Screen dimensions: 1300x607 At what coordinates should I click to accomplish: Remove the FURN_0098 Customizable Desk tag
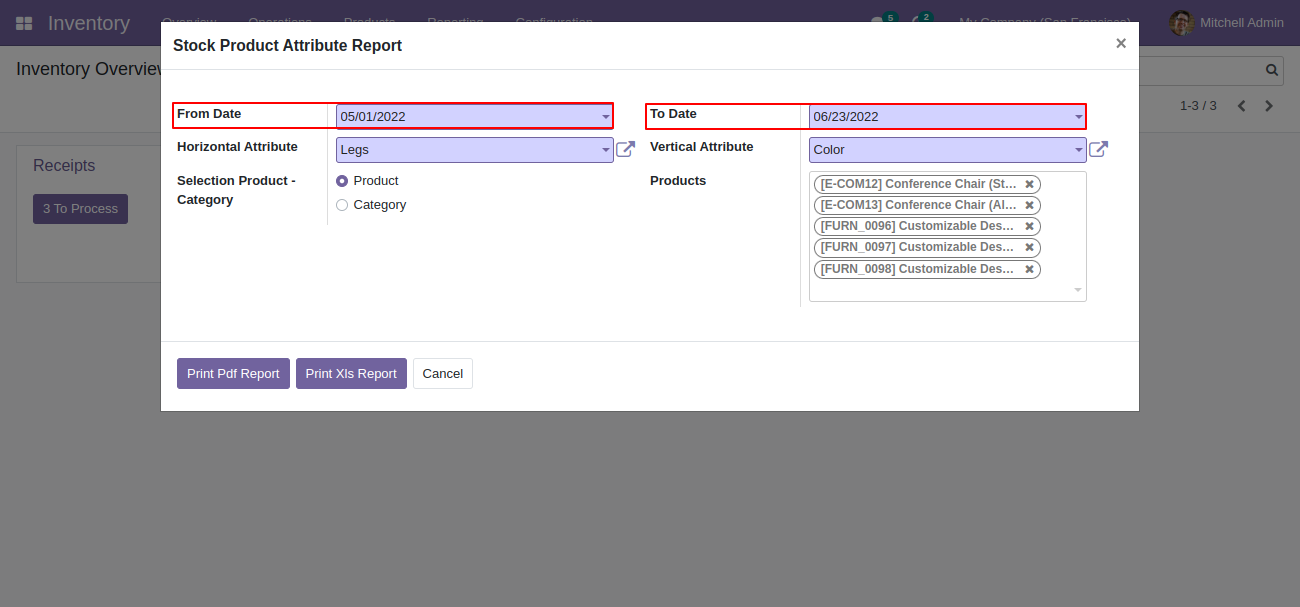point(1029,269)
